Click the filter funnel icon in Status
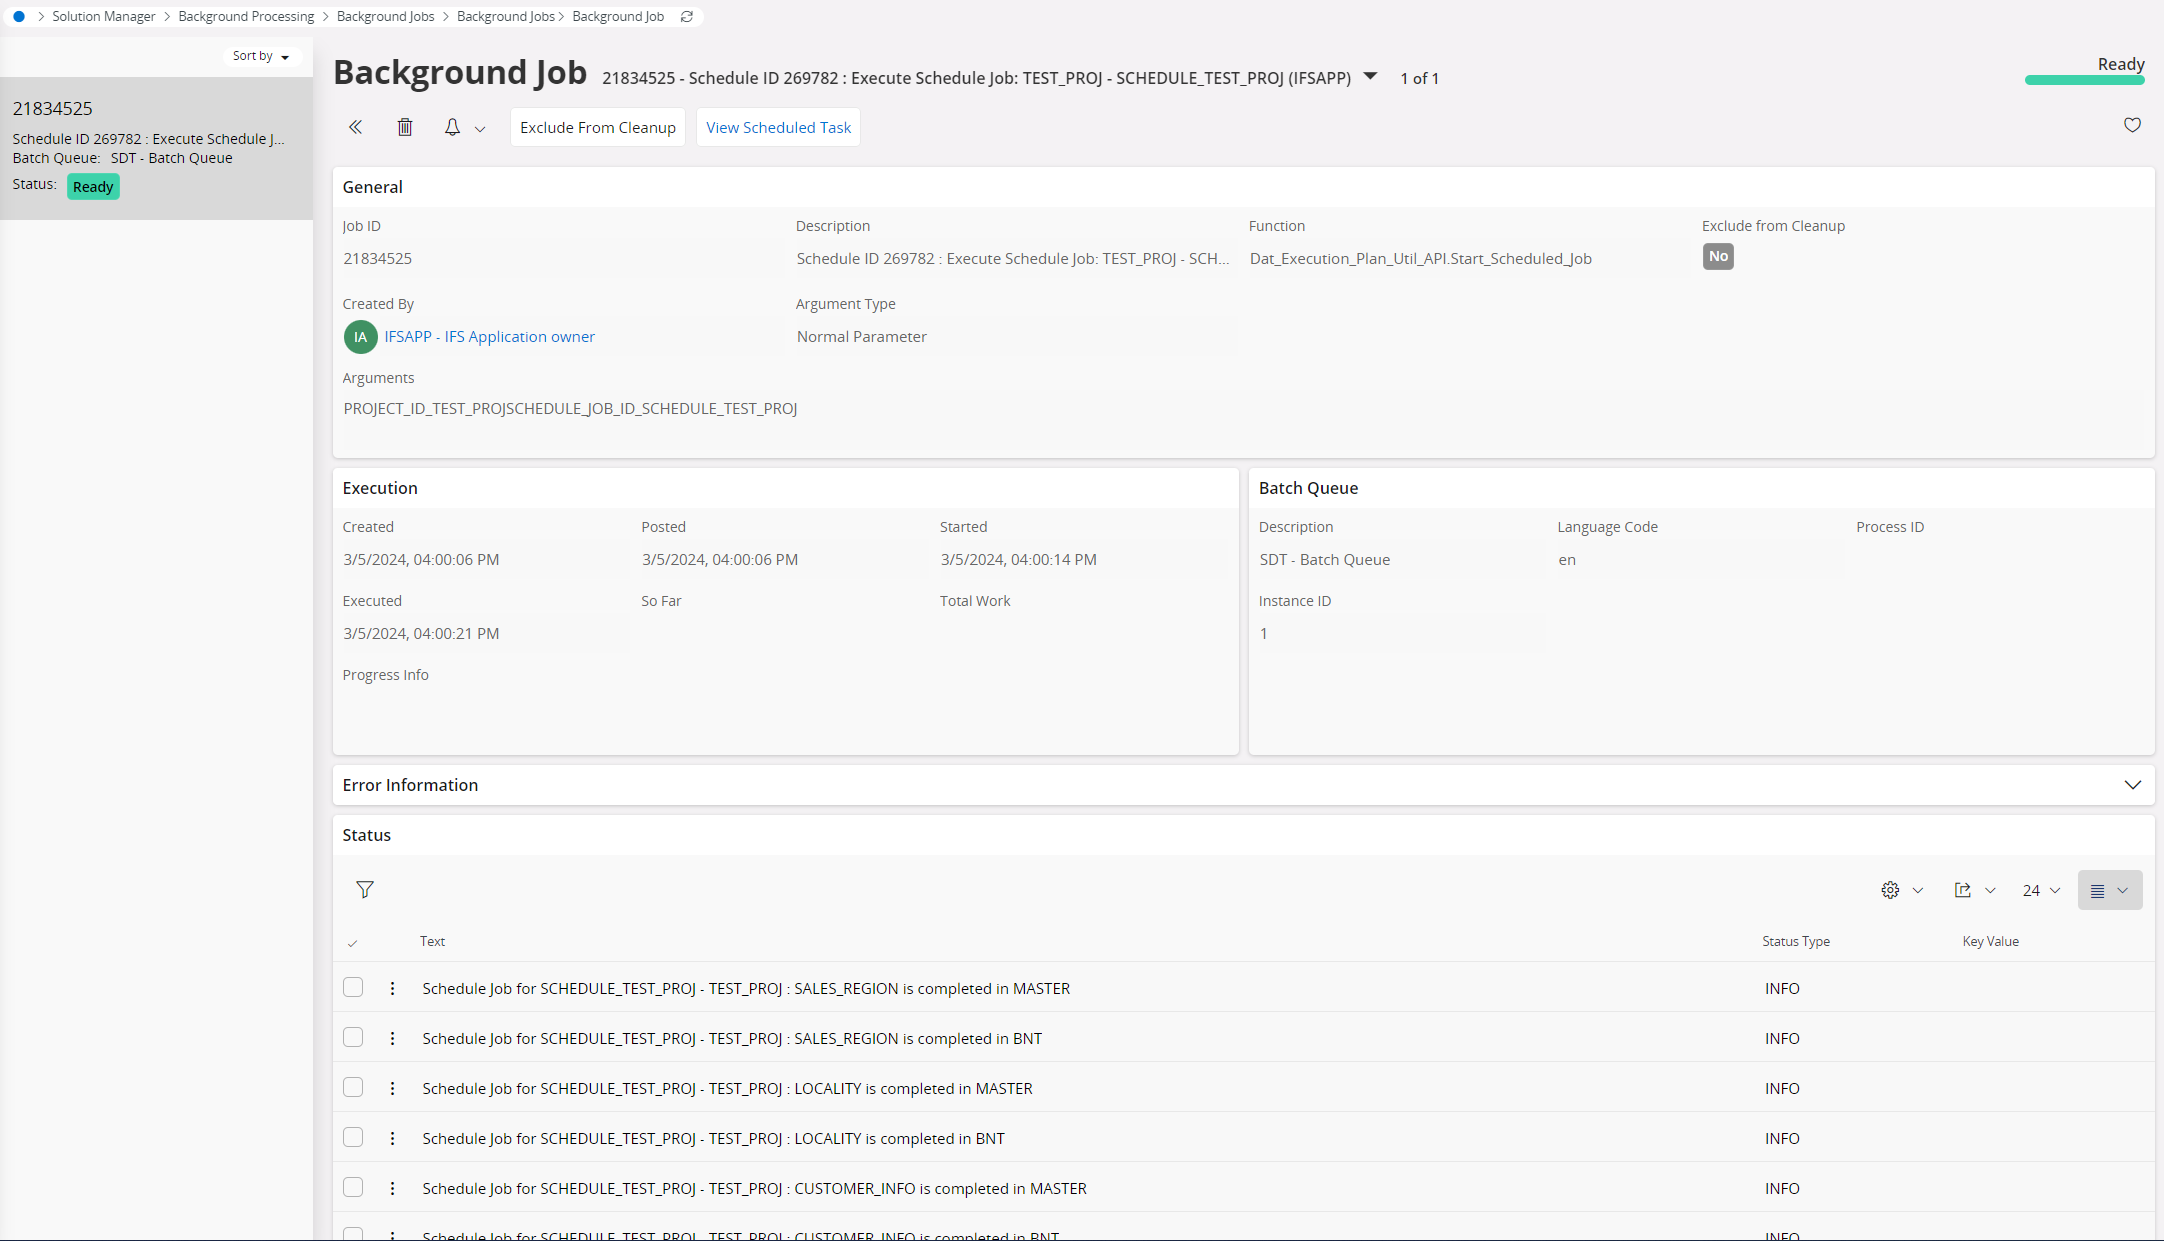Viewport: 2164px width, 1241px height. coord(365,889)
